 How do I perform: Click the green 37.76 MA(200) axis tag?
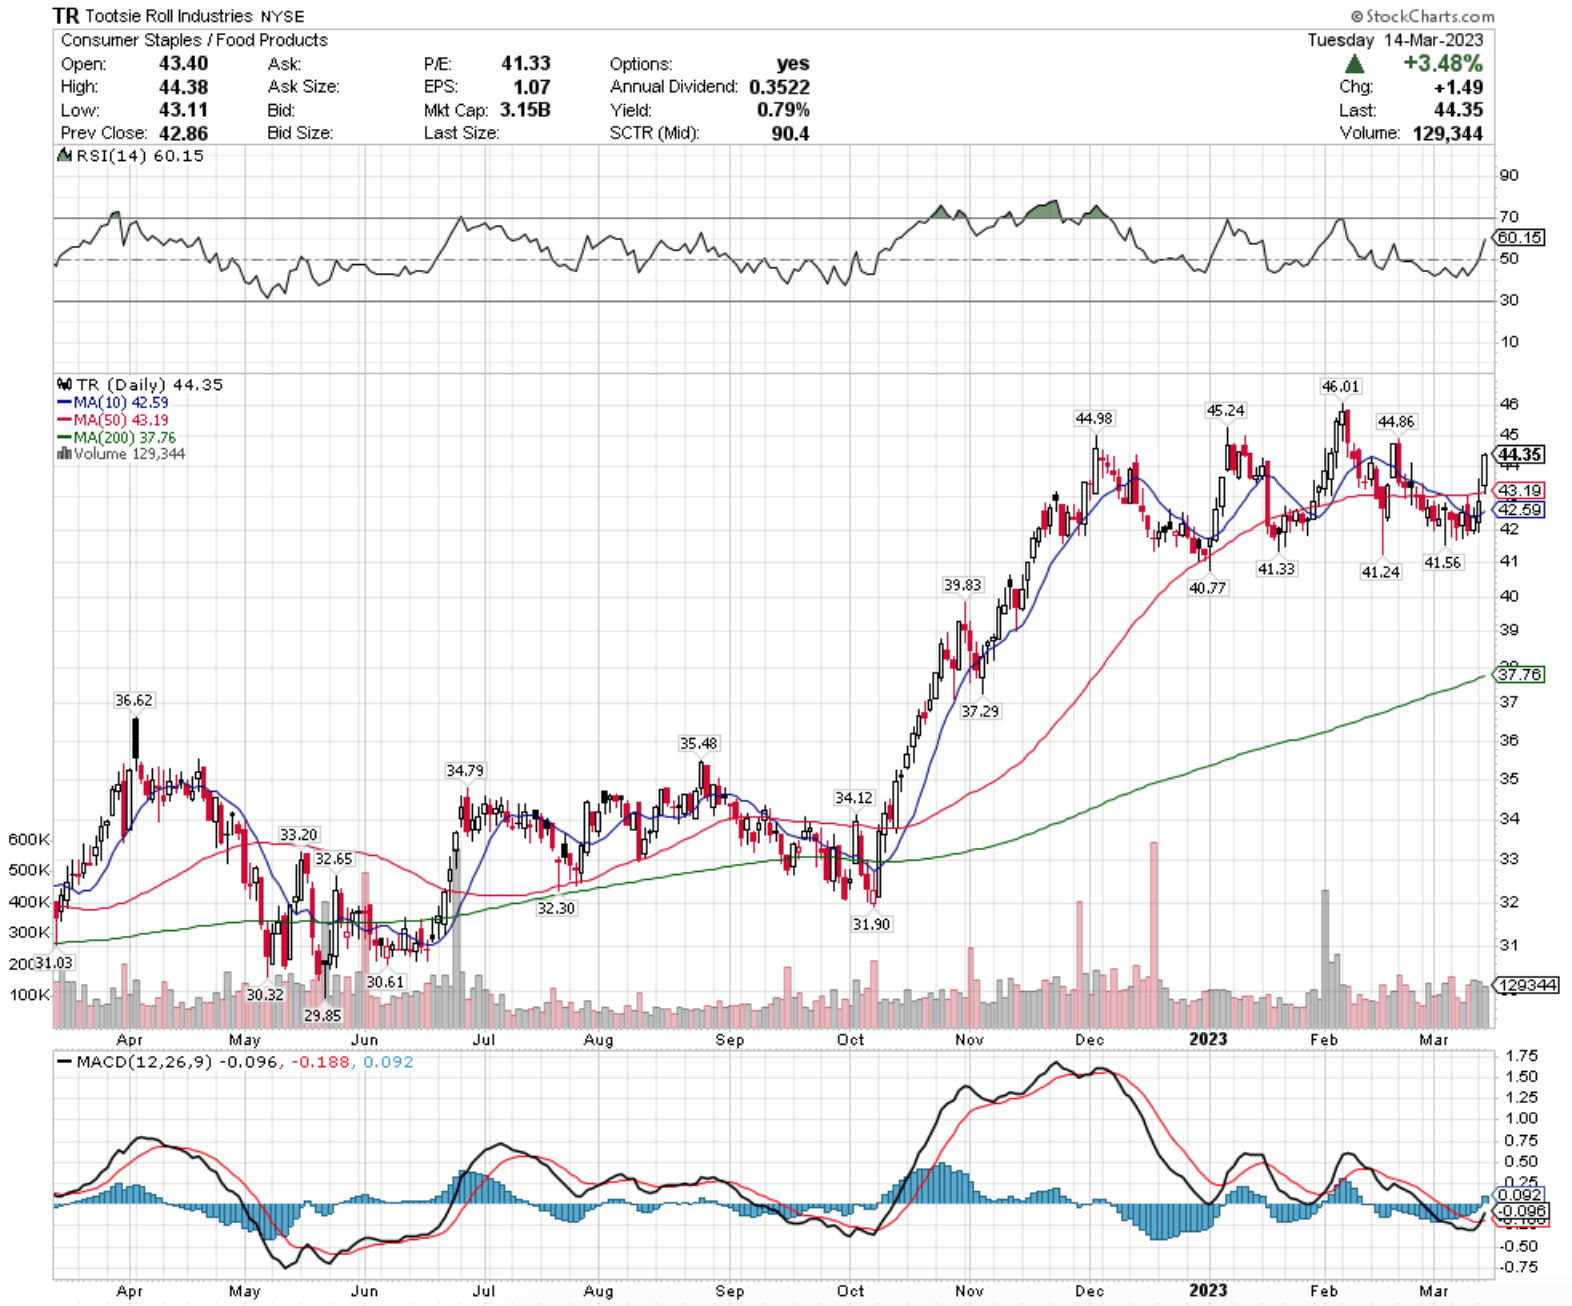1519,675
